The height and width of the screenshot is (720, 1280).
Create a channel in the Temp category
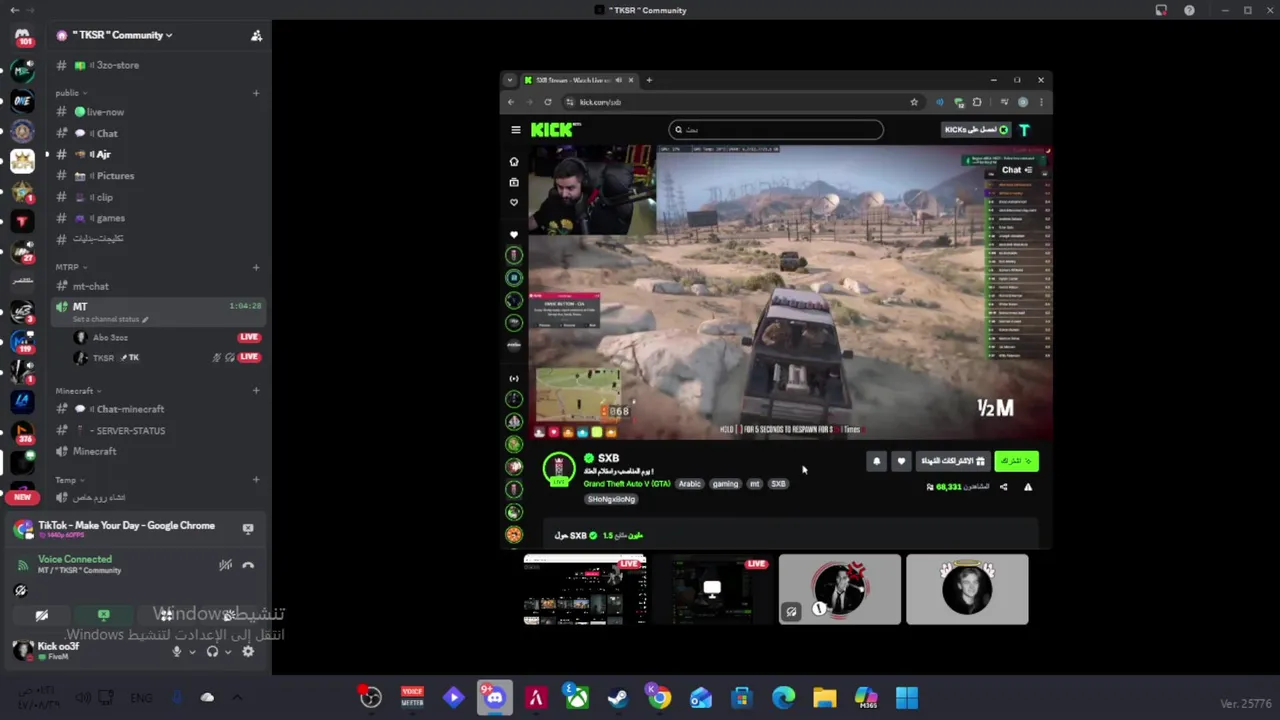(x=256, y=480)
